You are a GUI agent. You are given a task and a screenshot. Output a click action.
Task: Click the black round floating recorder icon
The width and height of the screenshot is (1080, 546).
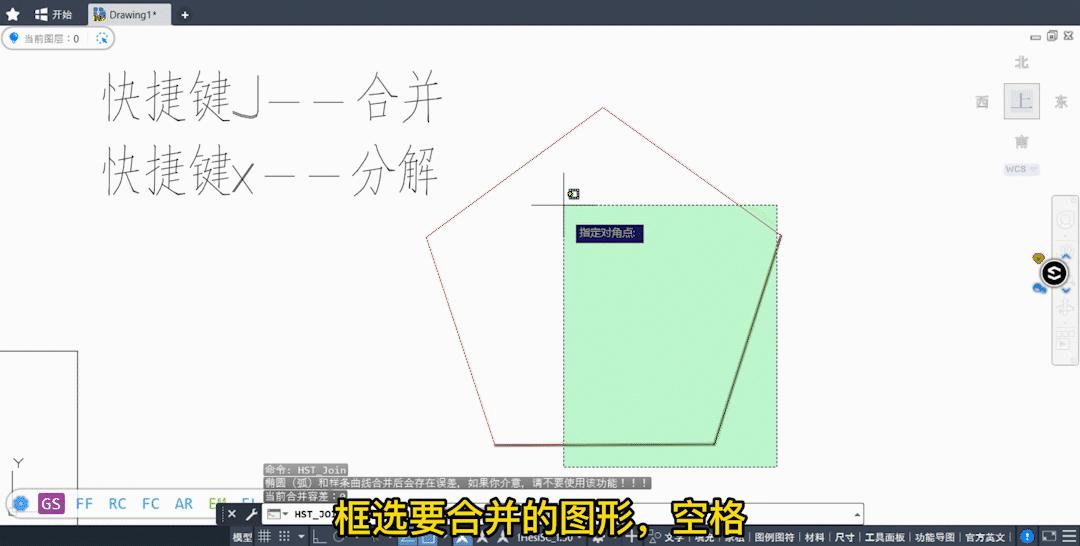(1054, 273)
